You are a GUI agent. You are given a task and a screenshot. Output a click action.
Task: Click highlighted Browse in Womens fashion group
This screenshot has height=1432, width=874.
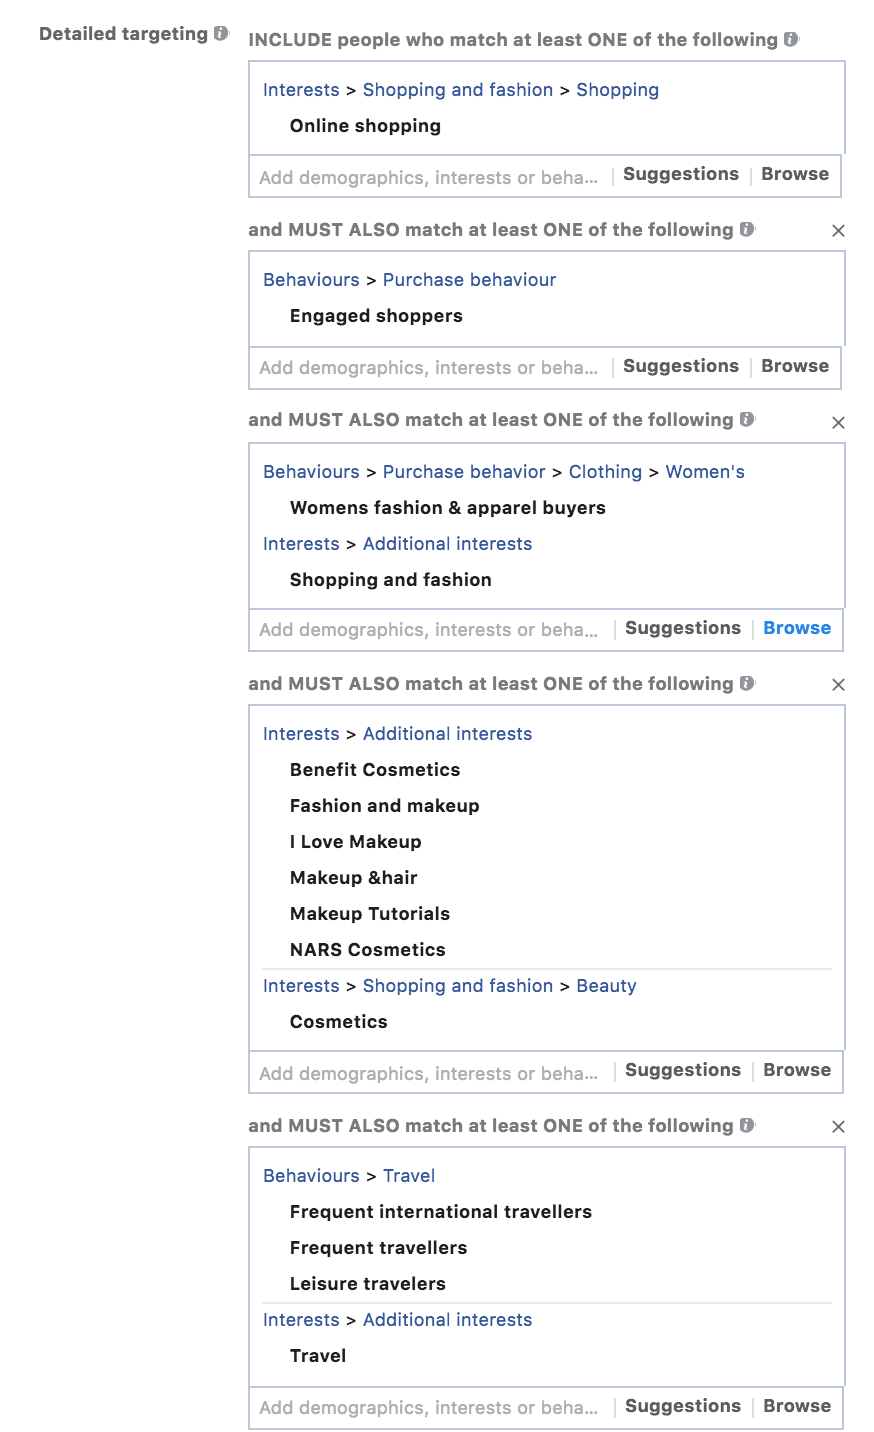(797, 628)
